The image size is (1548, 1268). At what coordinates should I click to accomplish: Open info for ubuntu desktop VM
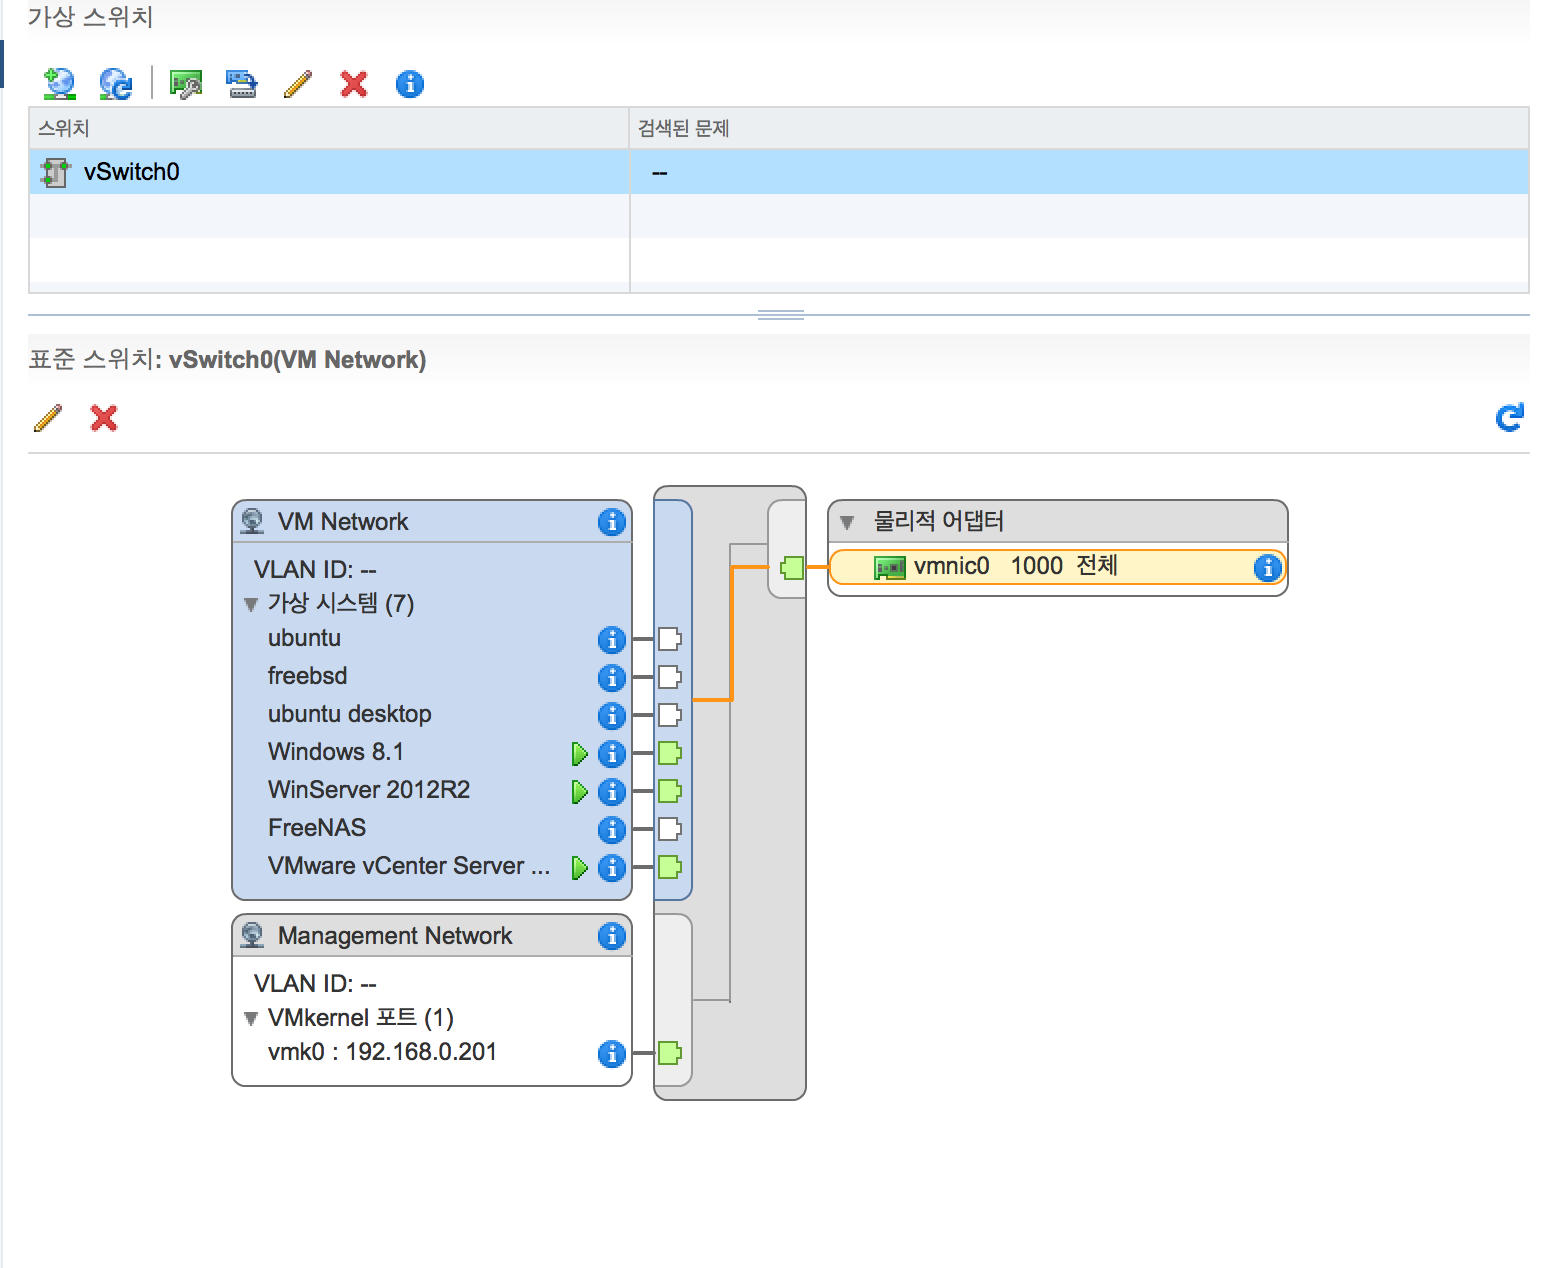tap(612, 716)
